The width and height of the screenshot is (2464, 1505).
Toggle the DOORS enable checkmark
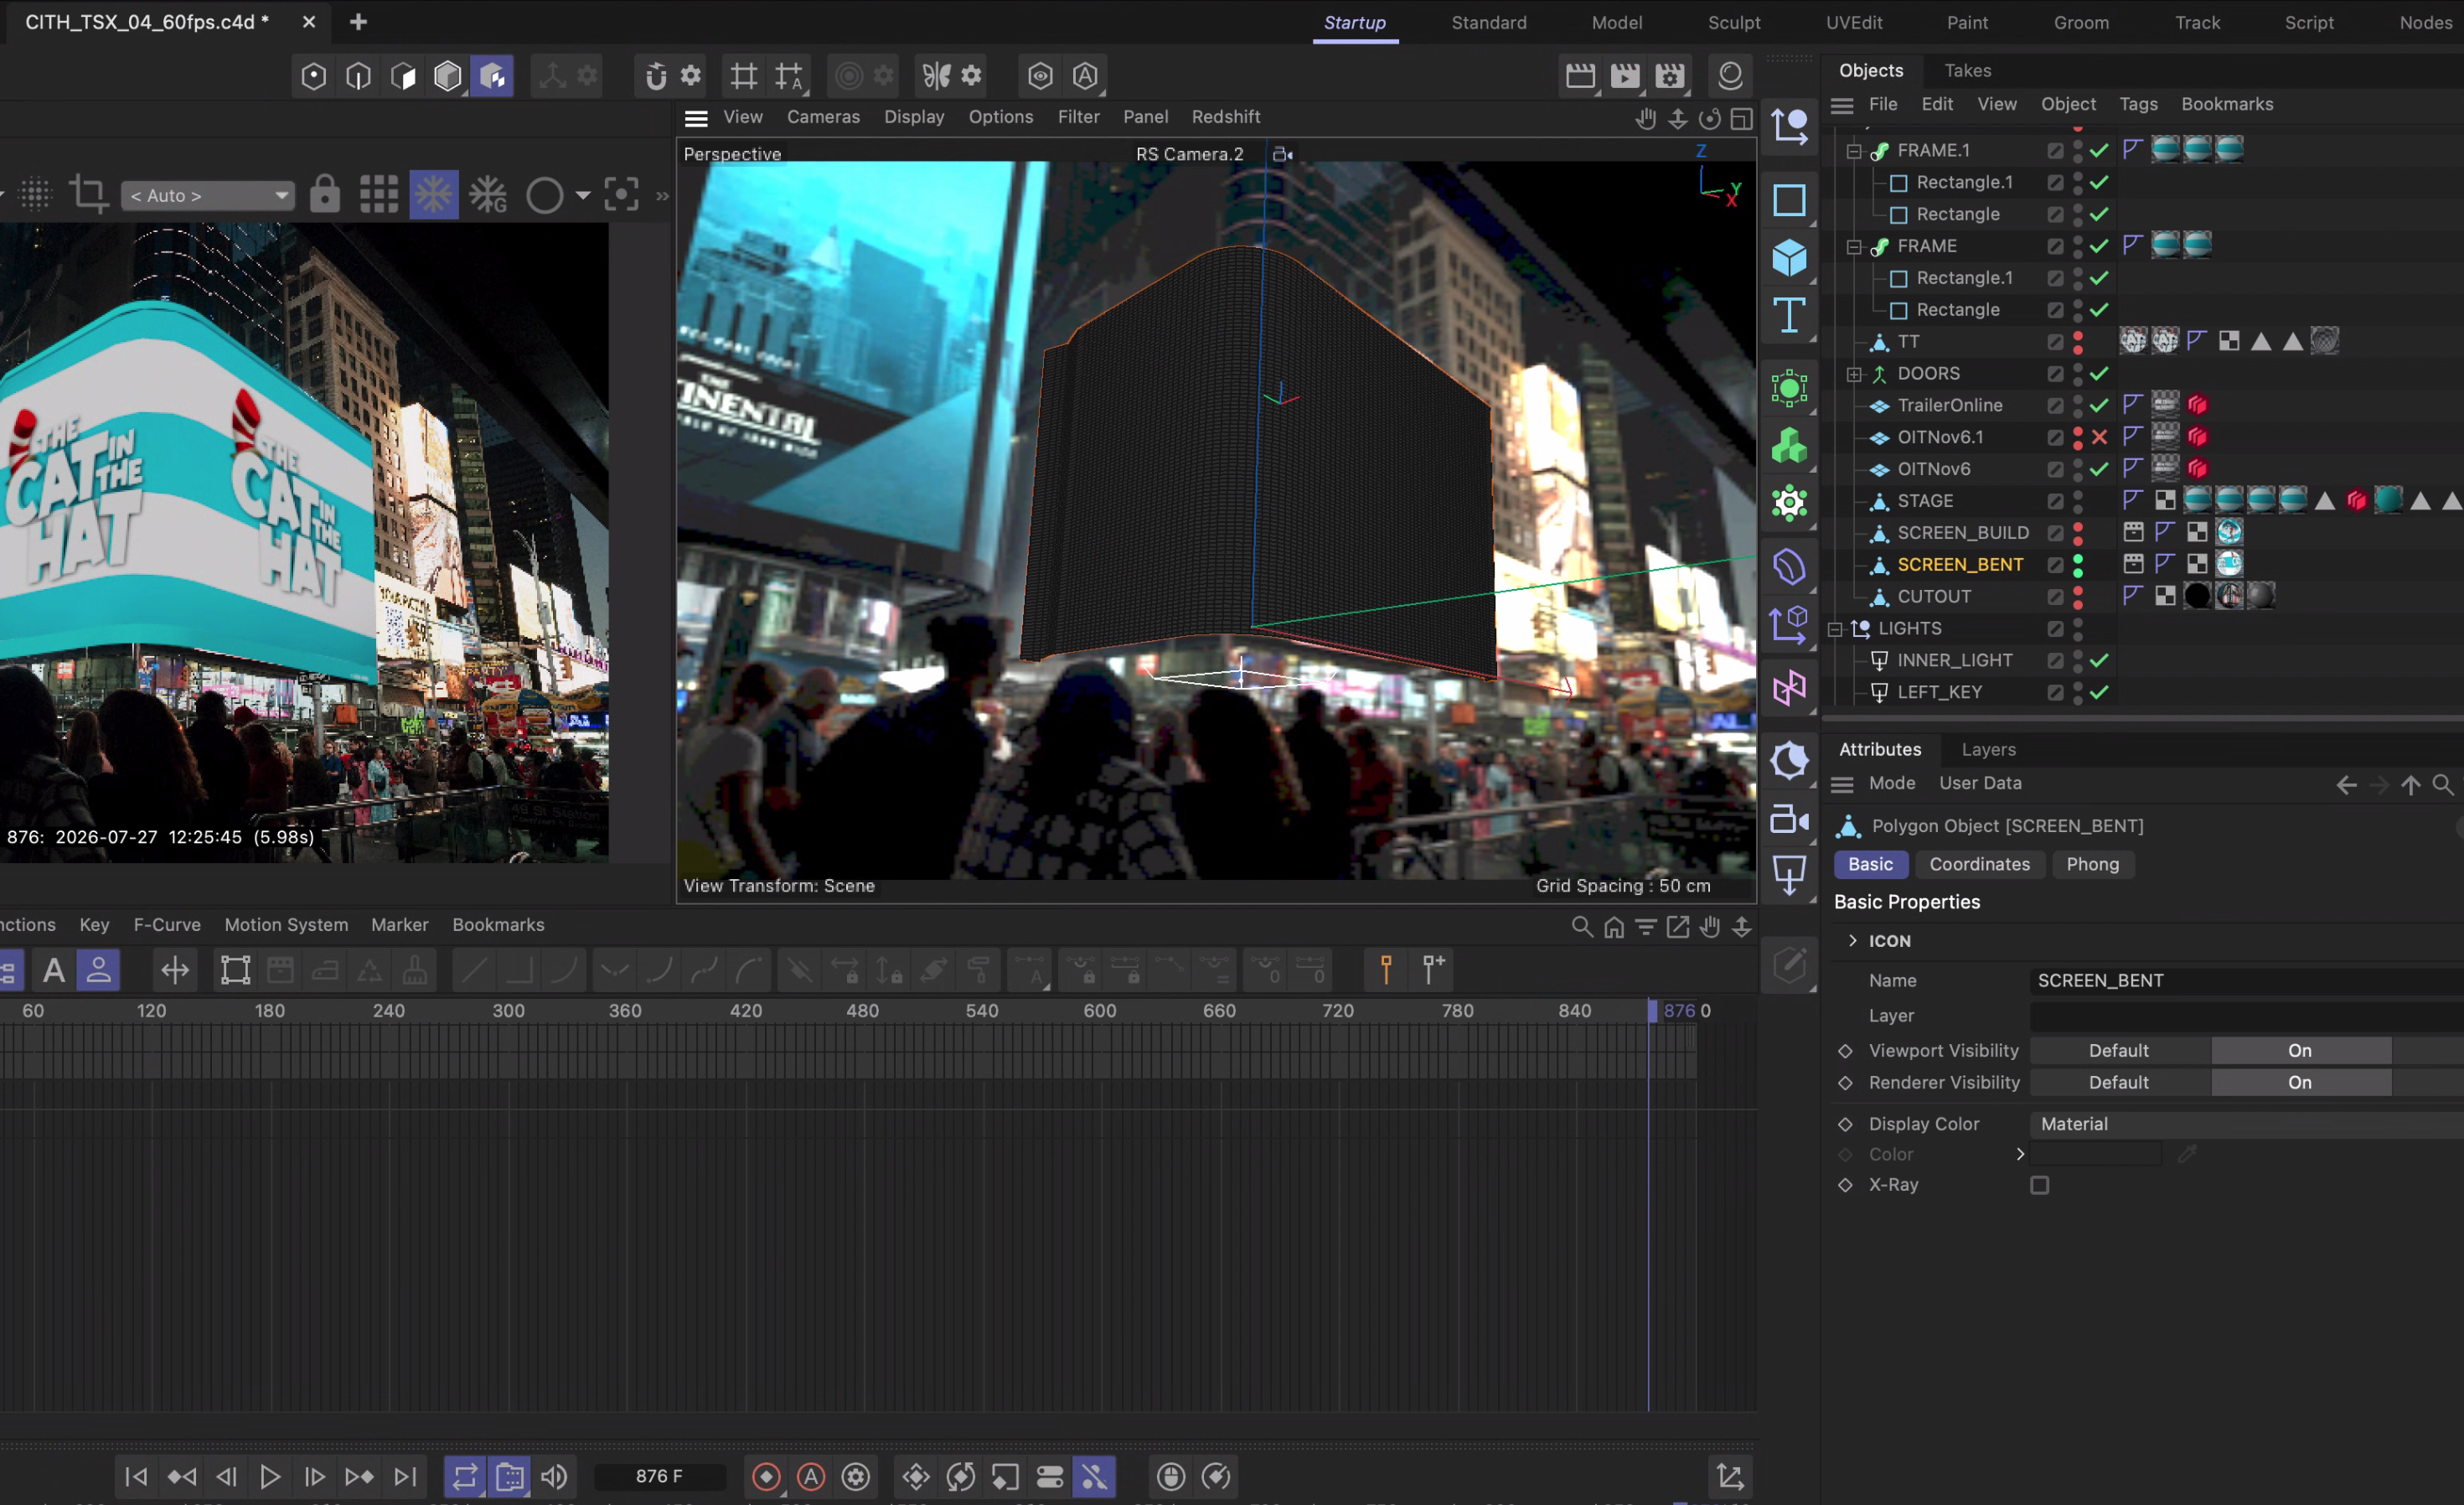point(2099,373)
